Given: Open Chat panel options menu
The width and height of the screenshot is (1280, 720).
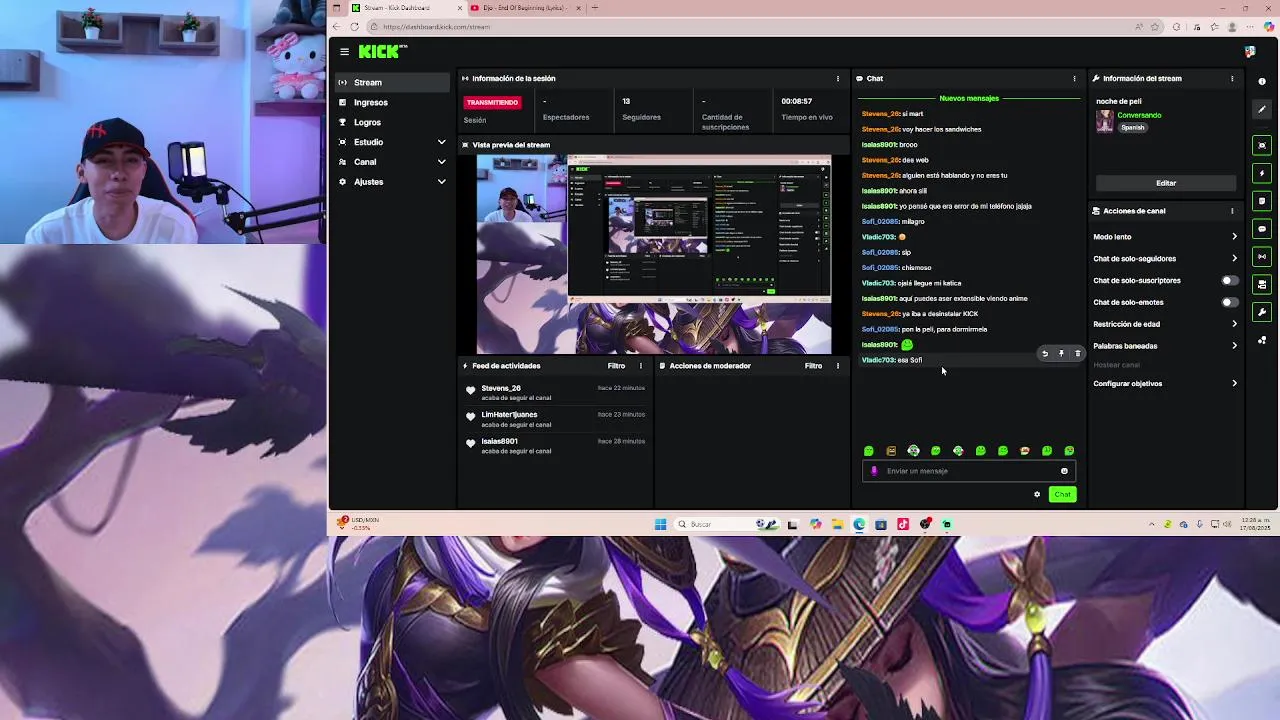Looking at the screenshot, I should [x=1075, y=78].
